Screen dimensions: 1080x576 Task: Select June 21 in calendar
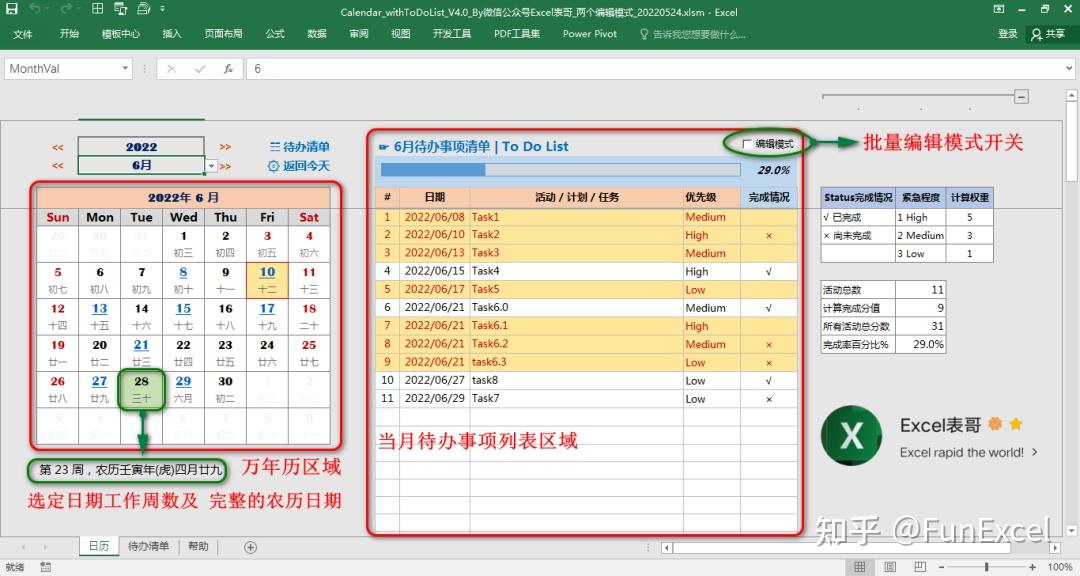pos(141,352)
